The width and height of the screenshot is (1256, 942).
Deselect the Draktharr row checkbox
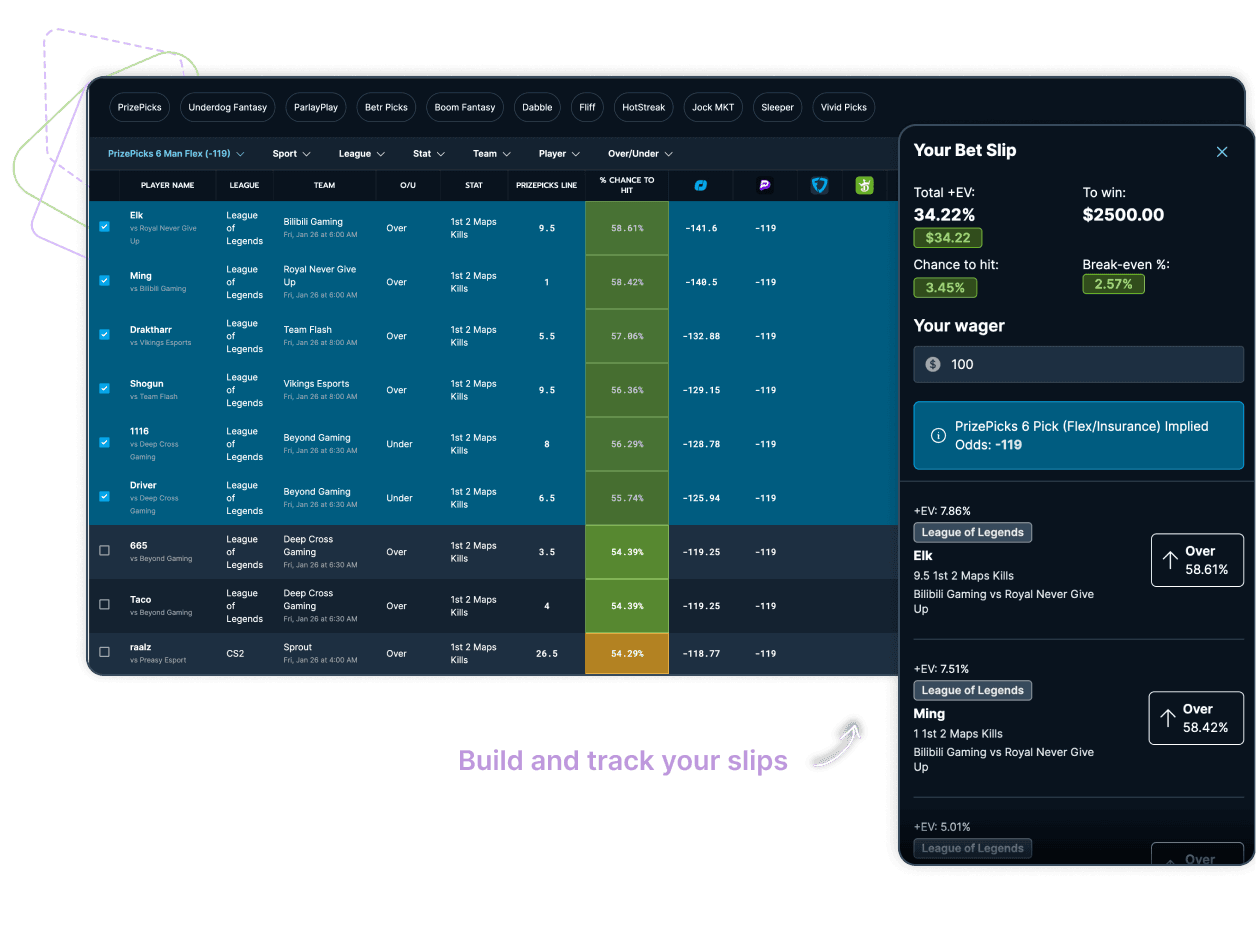coord(104,335)
